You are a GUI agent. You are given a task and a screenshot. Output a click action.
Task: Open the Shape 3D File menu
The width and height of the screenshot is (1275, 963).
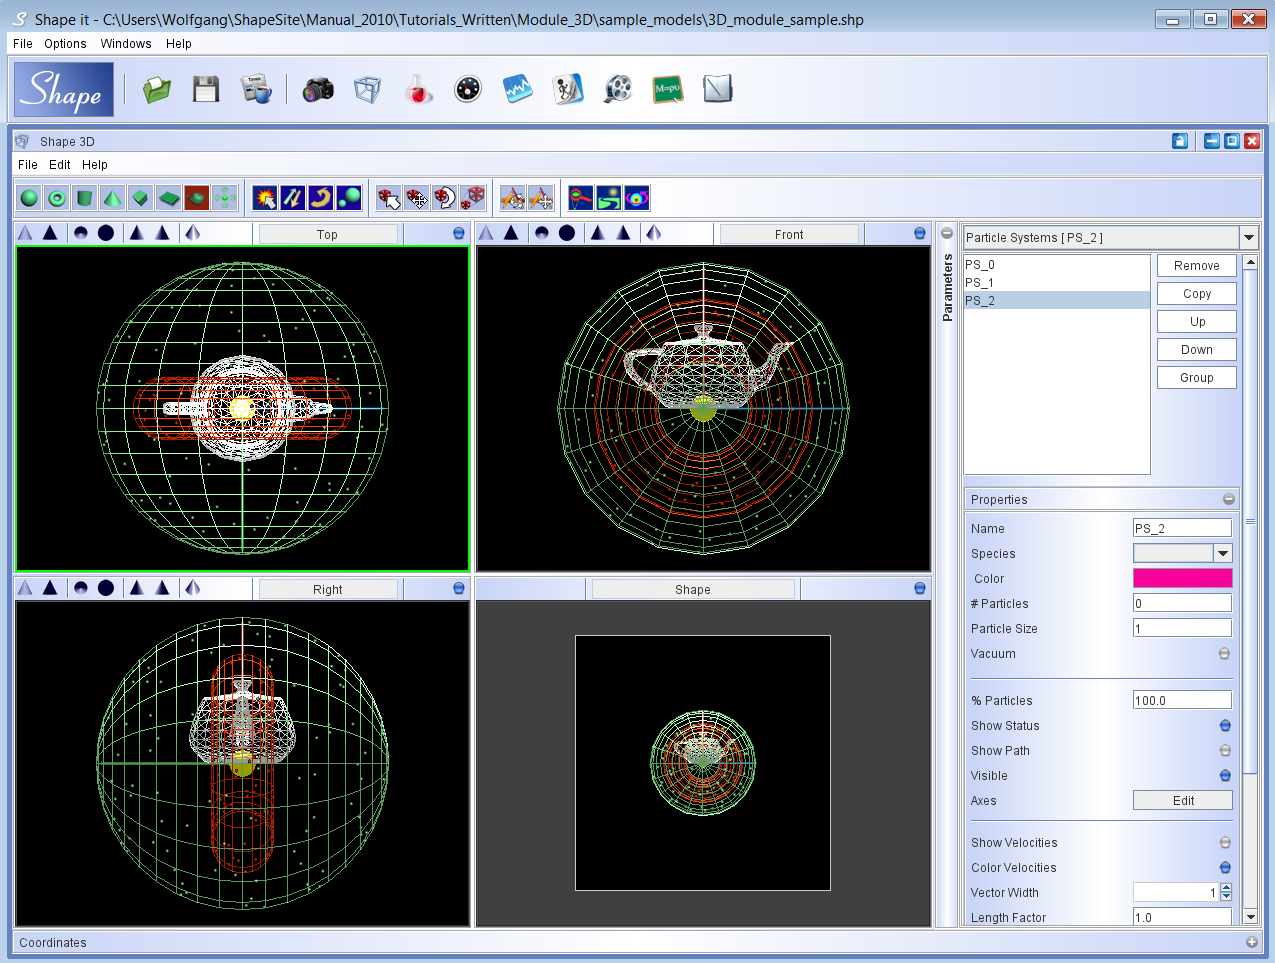click(28, 165)
